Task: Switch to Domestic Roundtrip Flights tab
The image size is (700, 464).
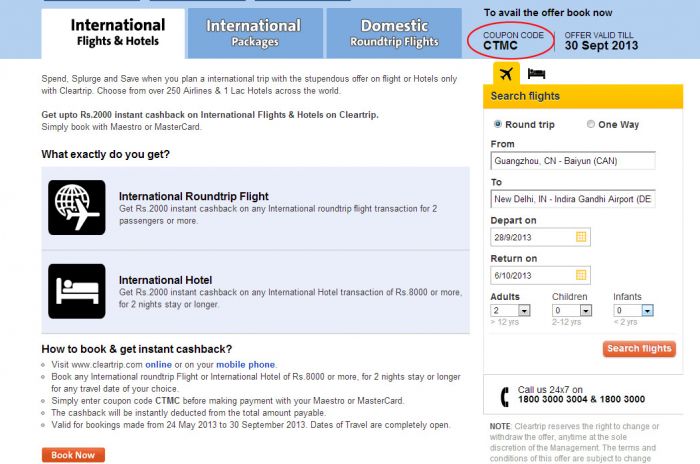Action: (394, 33)
